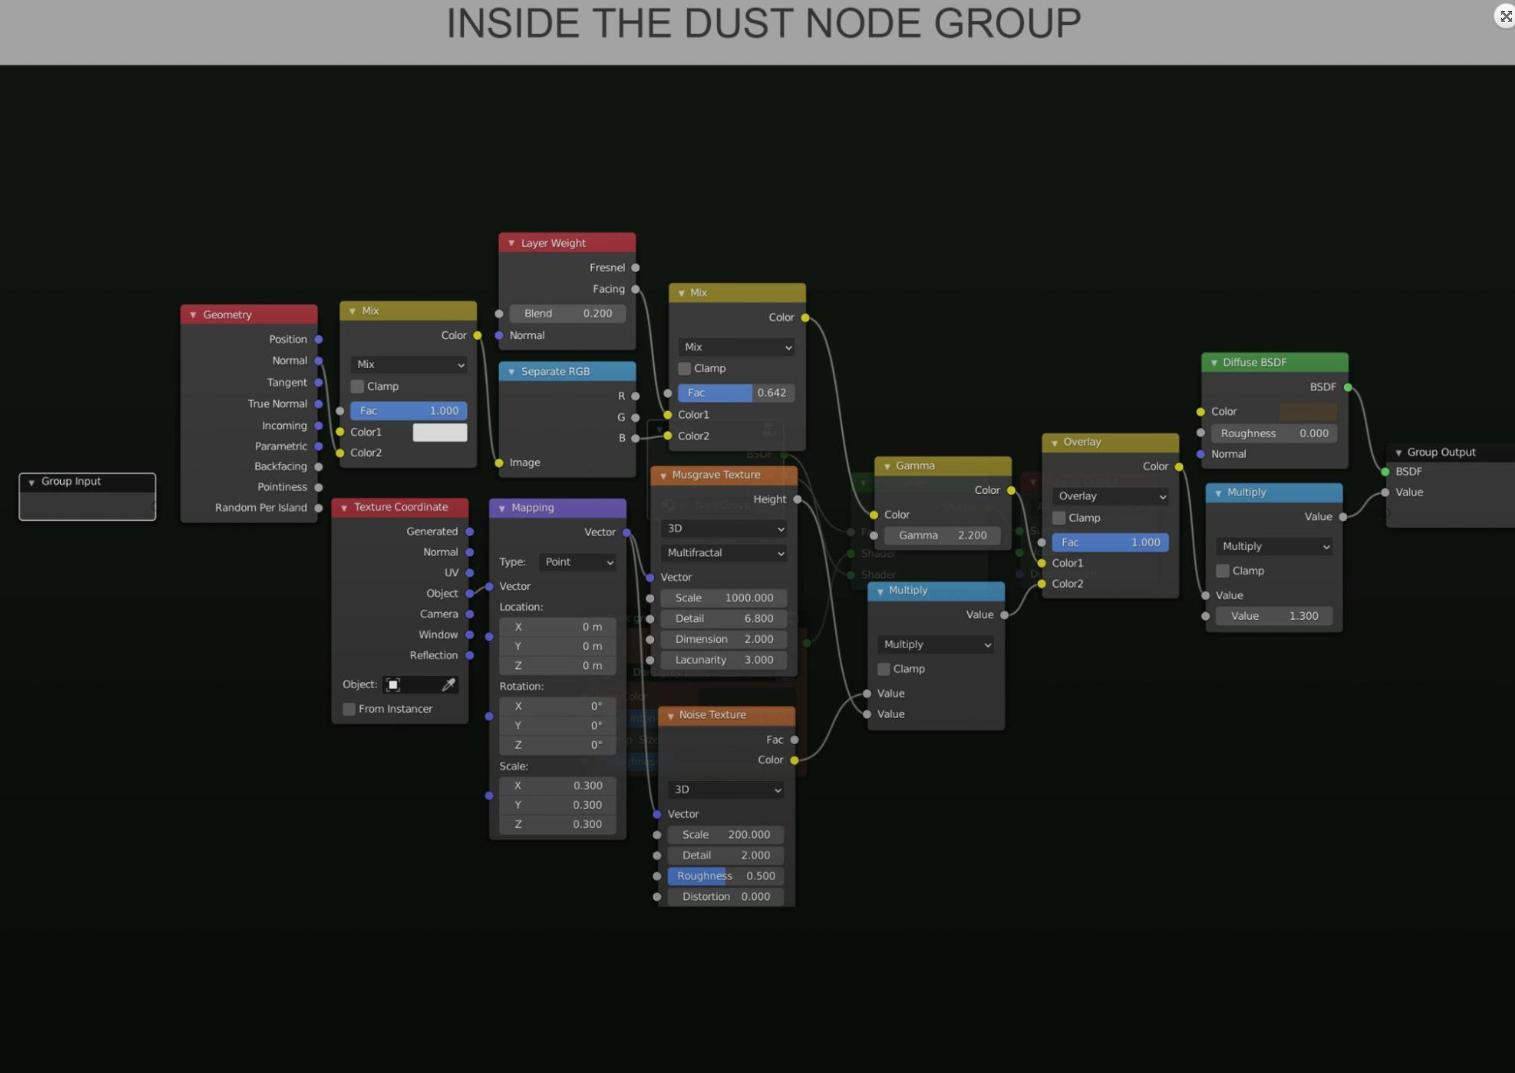Click the Gamma node Color output socket
1515x1073 pixels.
click(x=1011, y=490)
